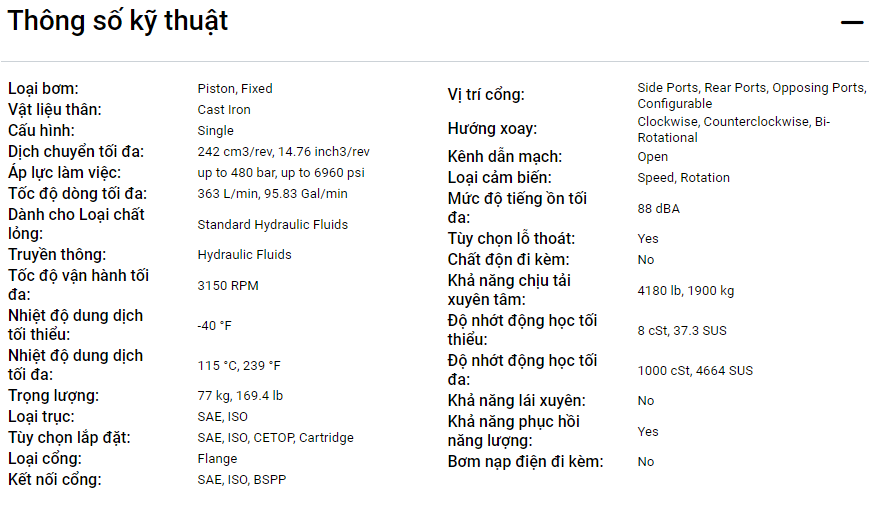Click the Loại bơm label
Image resolution: width=869 pixels, height=510 pixels.
pyautogui.click(x=43, y=88)
